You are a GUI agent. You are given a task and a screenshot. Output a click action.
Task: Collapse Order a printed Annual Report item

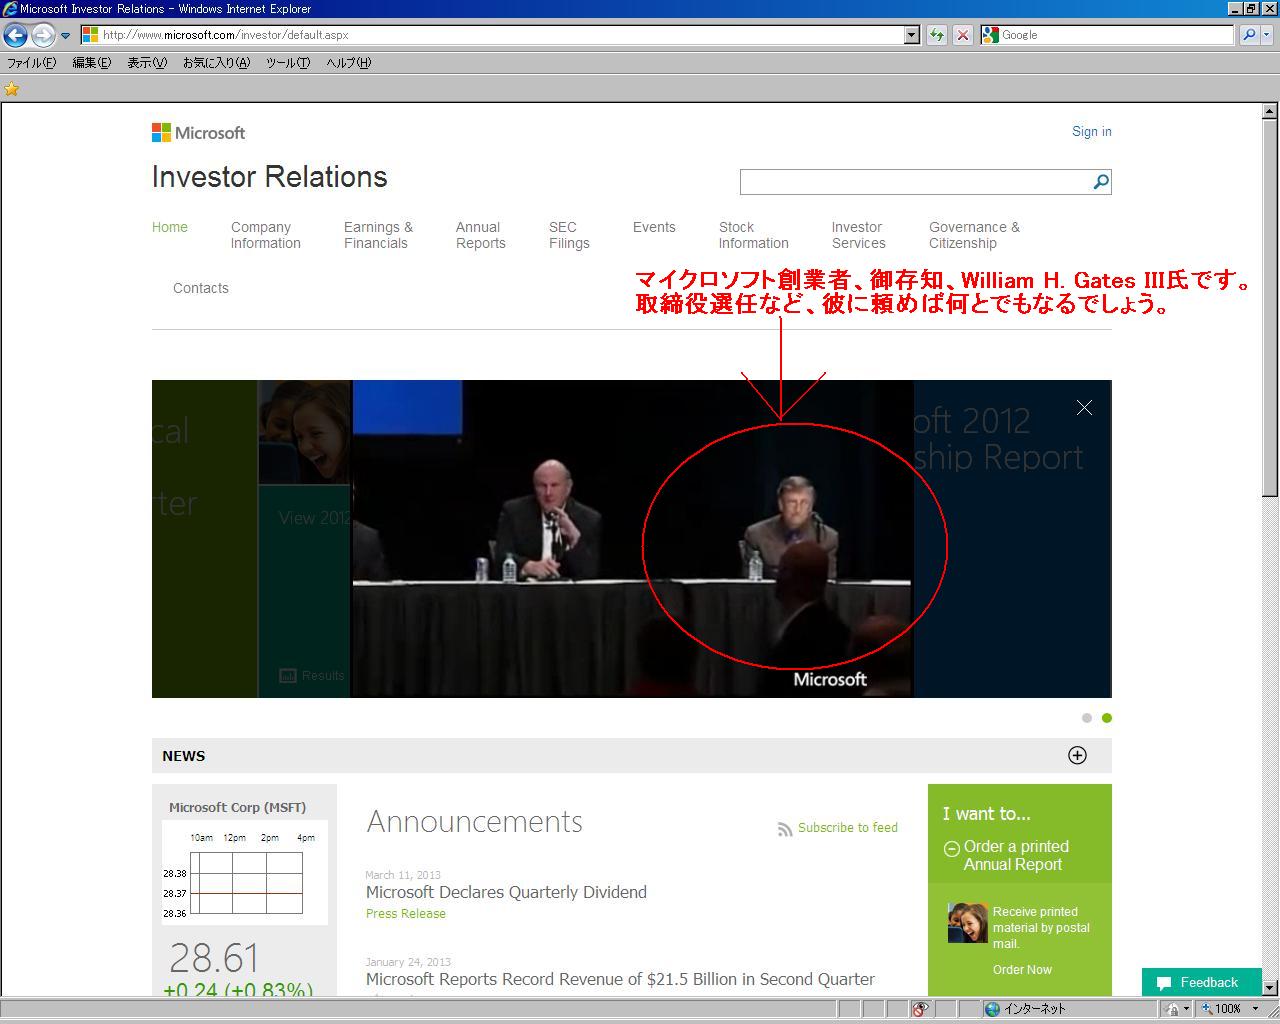pos(951,849)
